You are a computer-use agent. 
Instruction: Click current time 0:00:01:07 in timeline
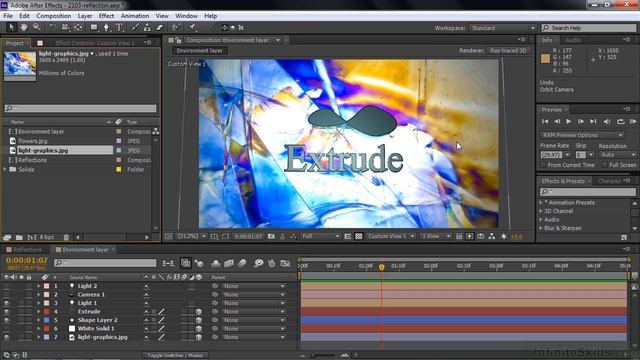[x=27, y=260]
